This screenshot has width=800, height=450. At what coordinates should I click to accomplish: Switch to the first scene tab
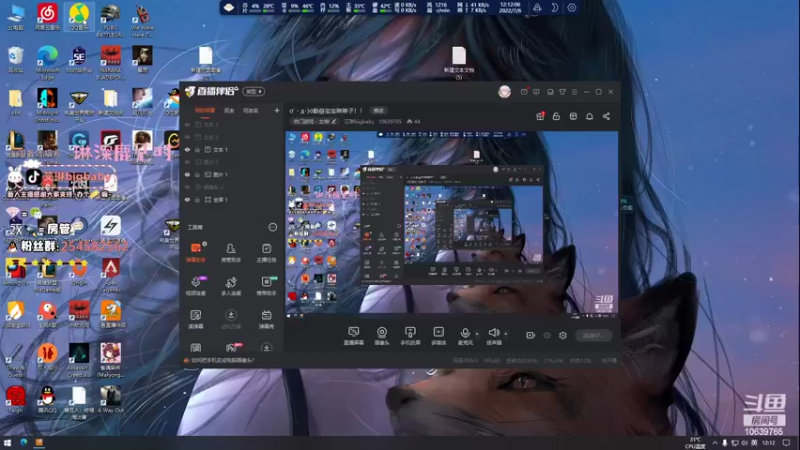click(205, 110)
